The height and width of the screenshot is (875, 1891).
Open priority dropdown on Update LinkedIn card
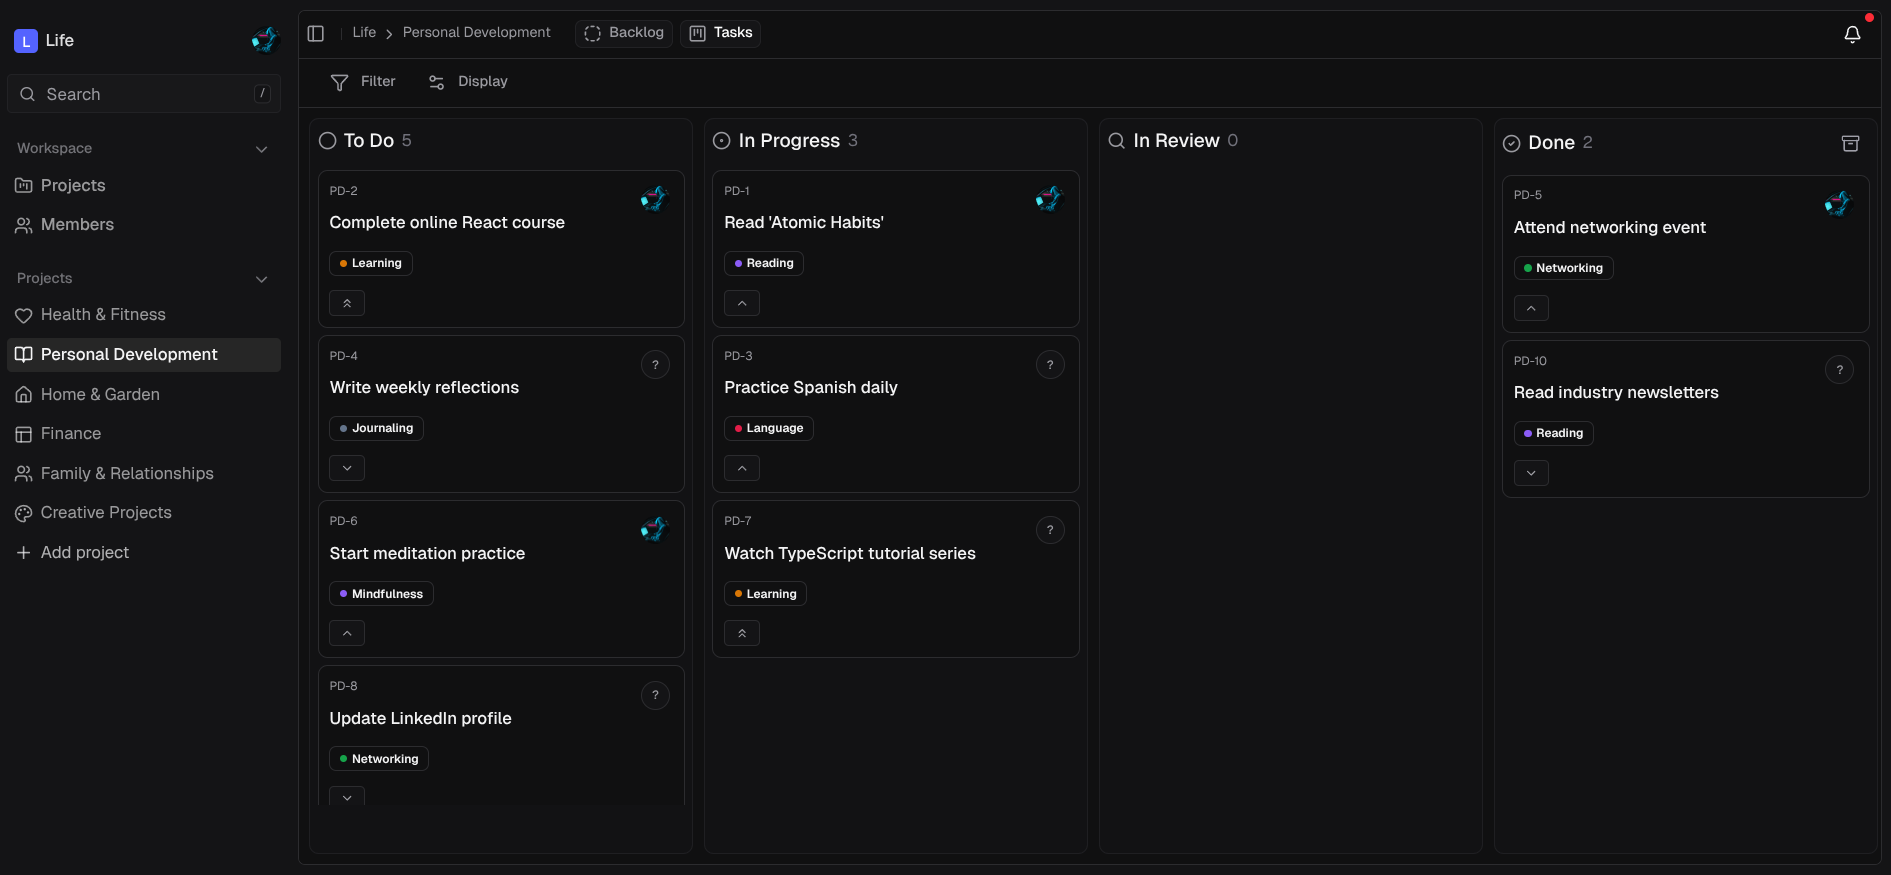(x=347, y=797)
